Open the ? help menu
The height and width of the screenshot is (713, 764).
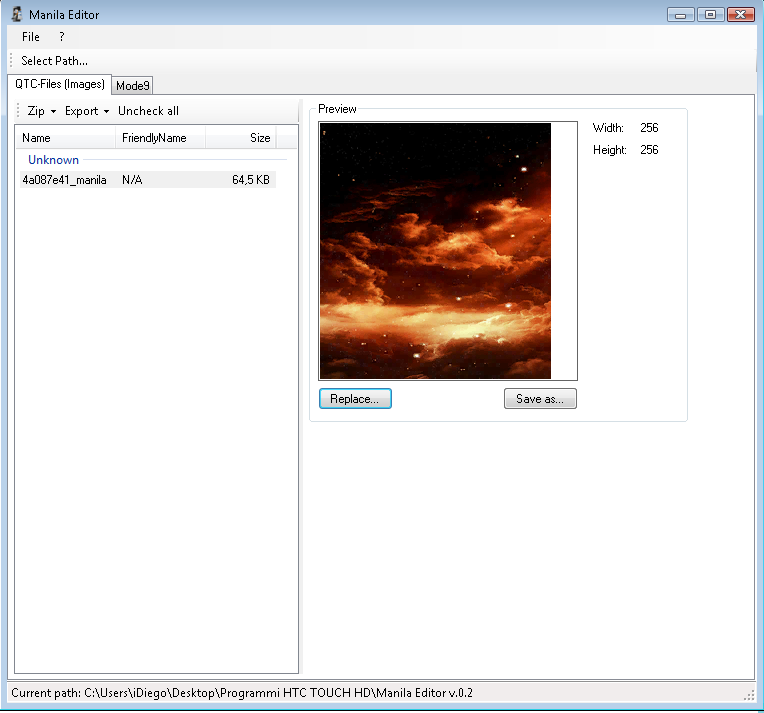(x=61, y=37)
